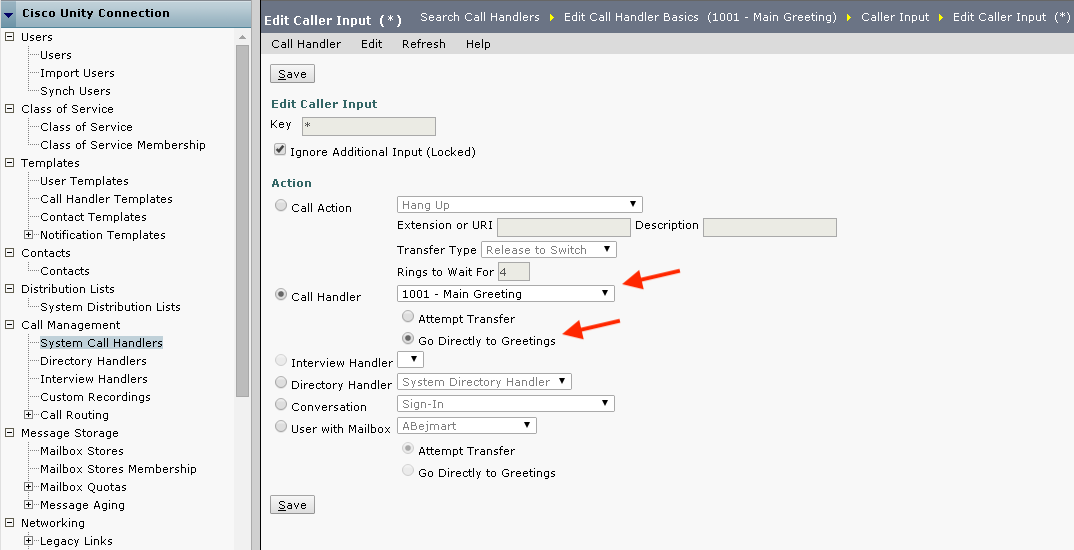Open Synch Users page
1074x550 pixels.
[75, 91]
